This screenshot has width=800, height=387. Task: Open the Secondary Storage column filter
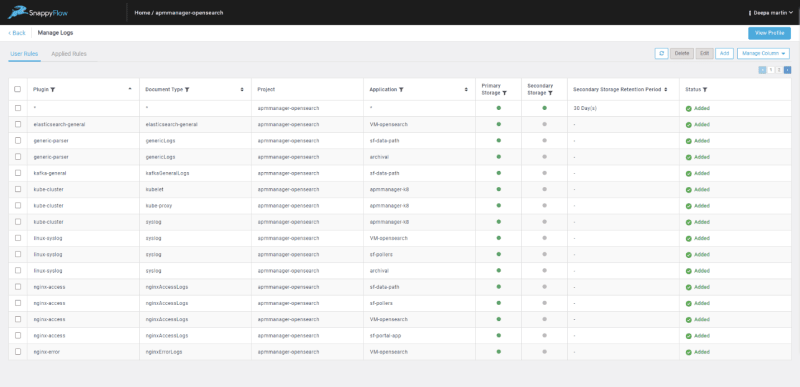click(x=550, y=93)
